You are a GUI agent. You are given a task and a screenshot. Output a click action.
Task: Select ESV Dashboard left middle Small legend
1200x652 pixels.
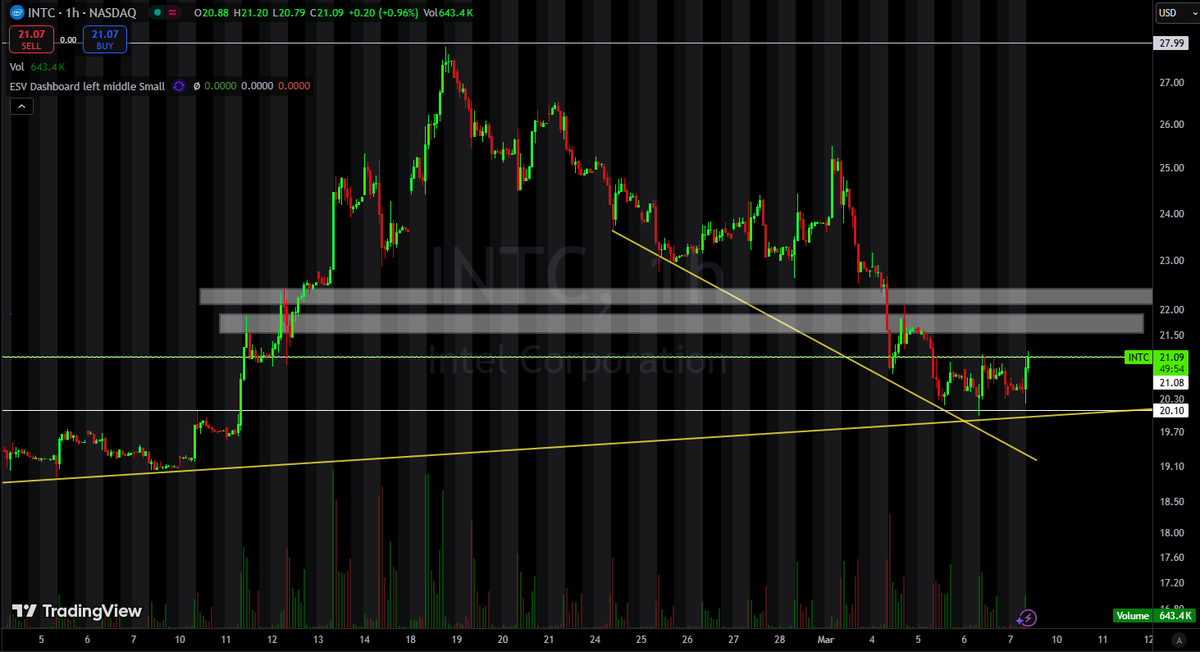click(x=87, y=86)
